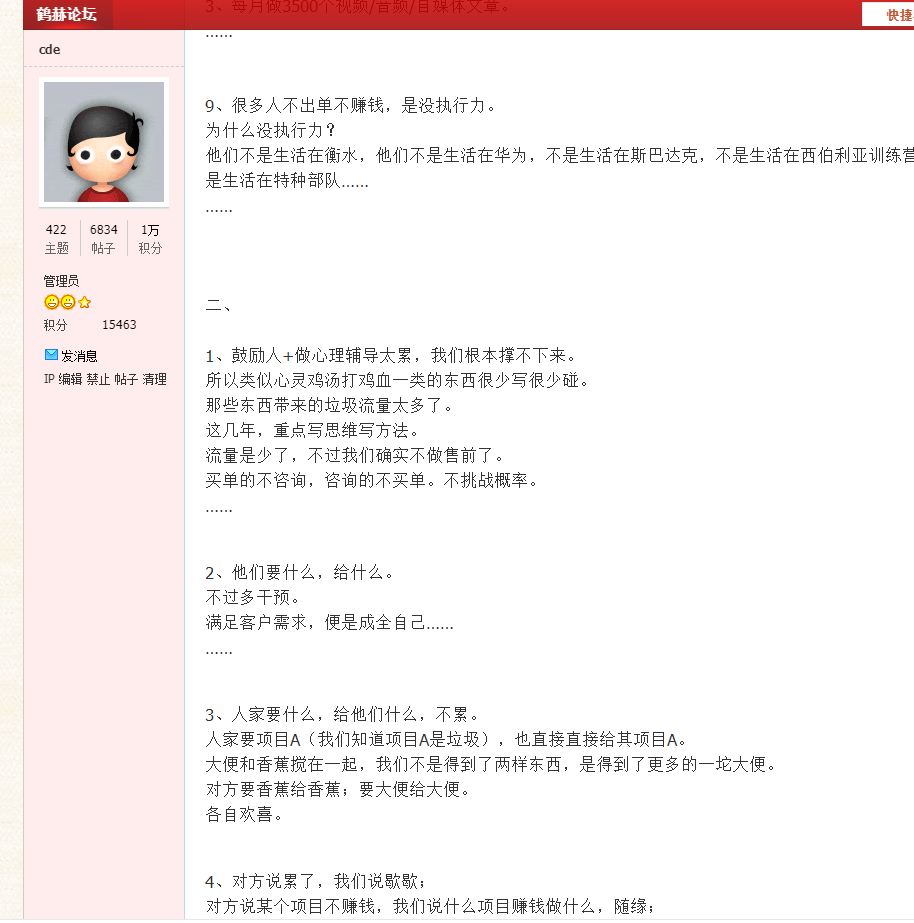Open the cde username profile link
The image size is (914, 923).
click(49, 50)
